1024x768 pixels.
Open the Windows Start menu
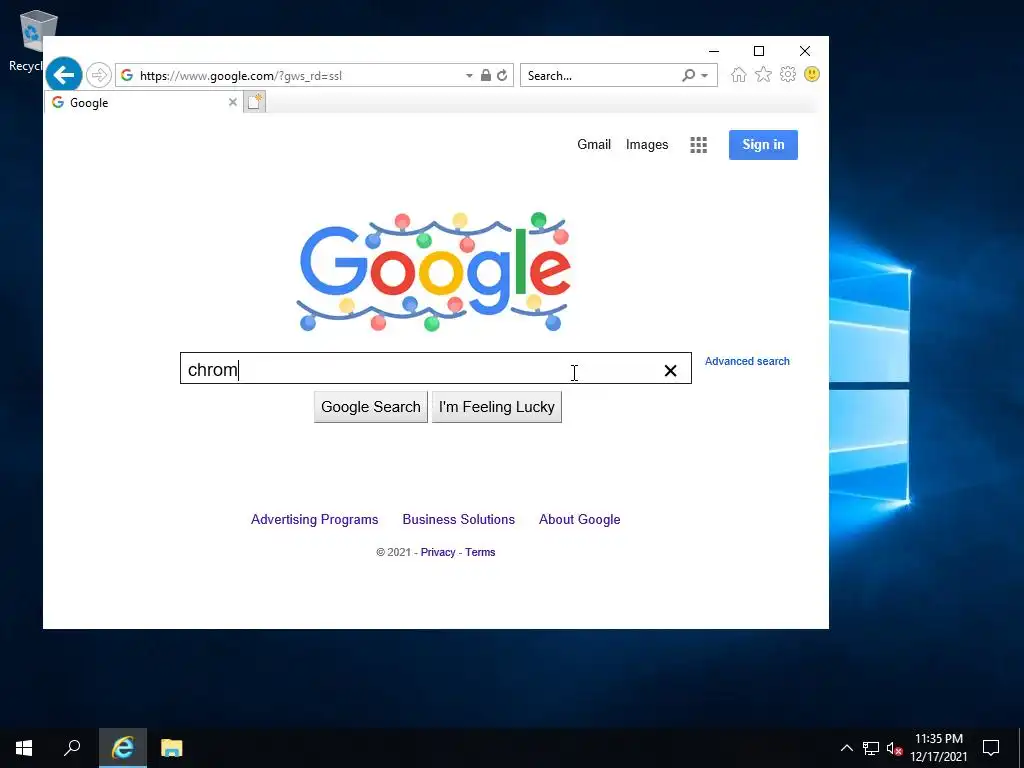click(x=24, y=748)
